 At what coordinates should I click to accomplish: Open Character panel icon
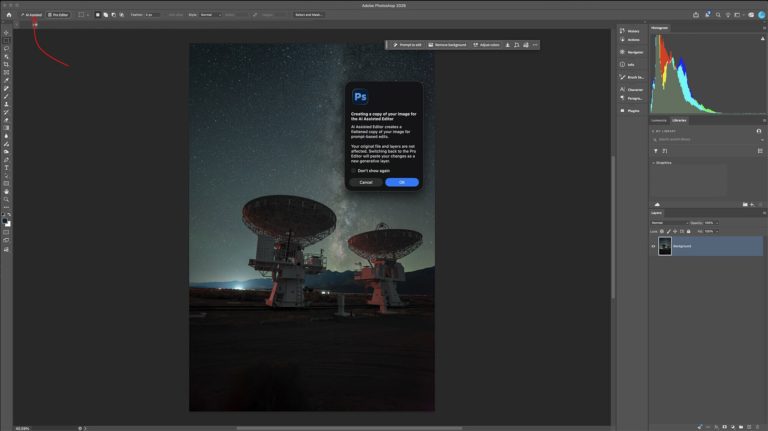click(x=623, y=89)
